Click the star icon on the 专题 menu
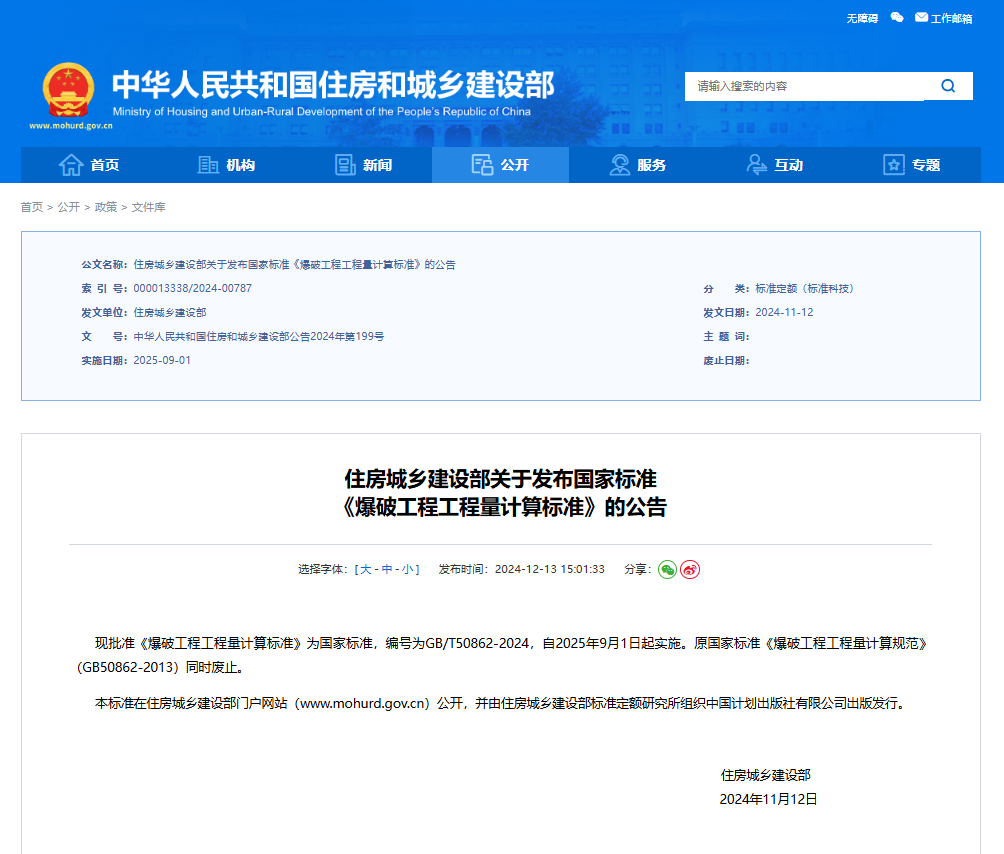 pos(892,165)
